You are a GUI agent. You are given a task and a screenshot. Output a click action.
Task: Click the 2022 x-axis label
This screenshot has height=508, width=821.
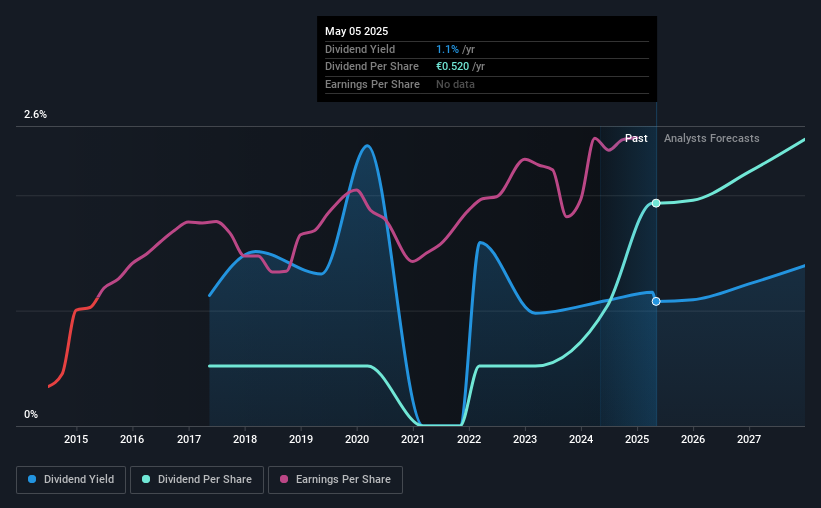pyautogui.click(x=469, y=439)
